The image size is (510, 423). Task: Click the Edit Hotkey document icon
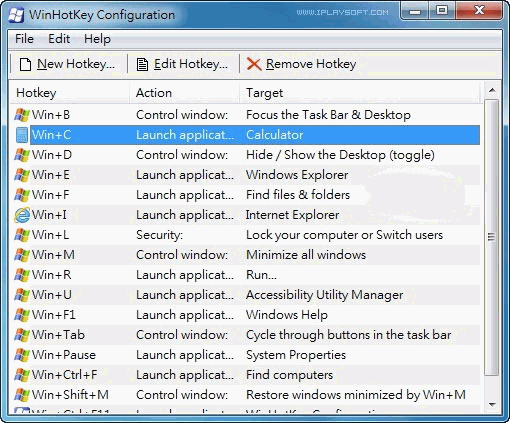(142, 64)
